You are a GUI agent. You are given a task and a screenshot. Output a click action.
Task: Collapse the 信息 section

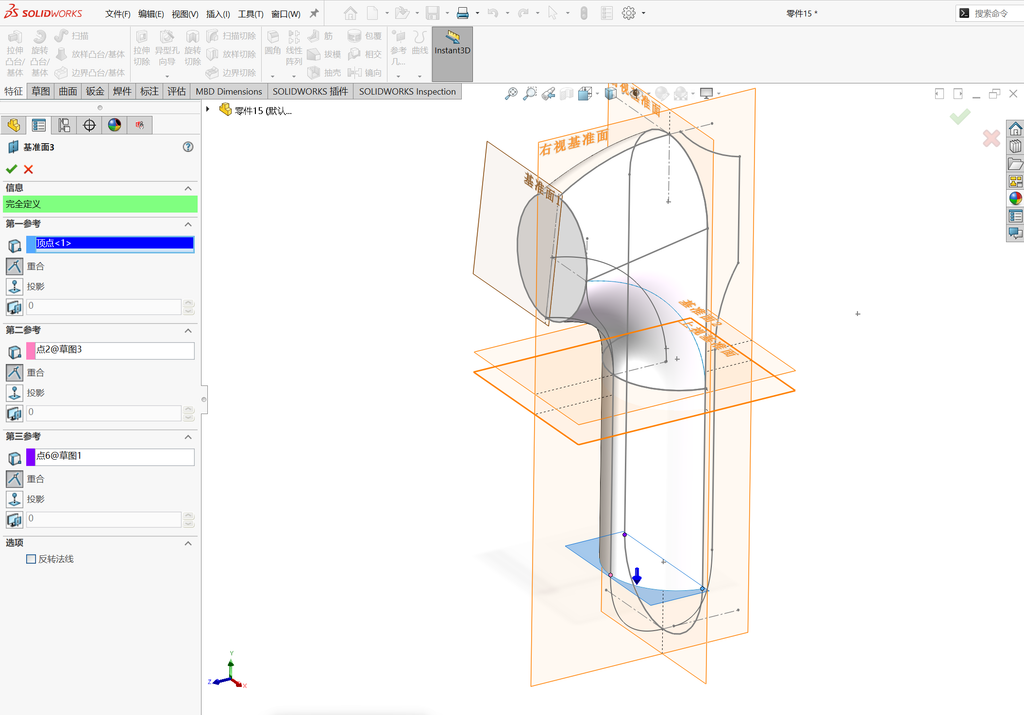(188, 188)
